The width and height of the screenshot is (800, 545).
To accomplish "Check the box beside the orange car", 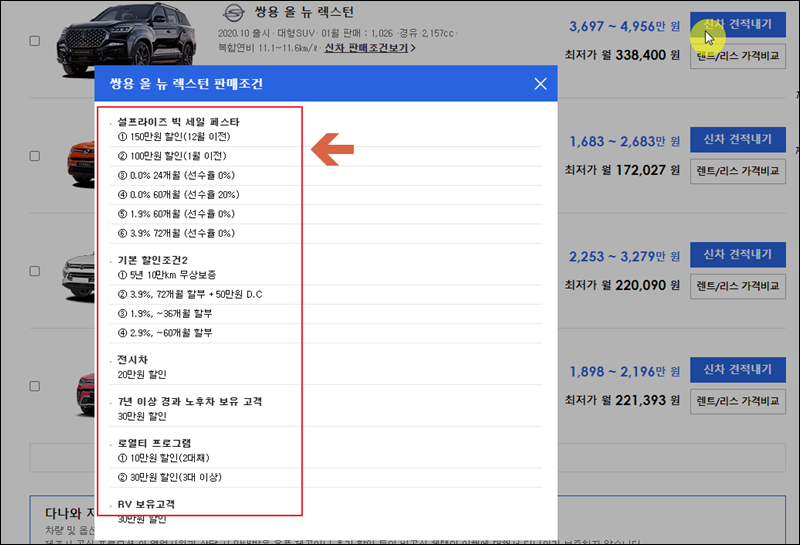I will (x=35, y=156).
